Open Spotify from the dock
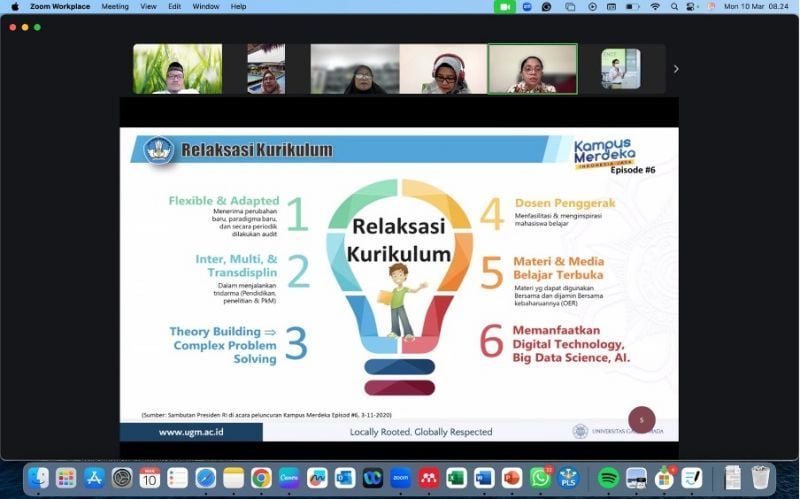The width and height of the screenshot is (800, 499). tap(608, 478)
